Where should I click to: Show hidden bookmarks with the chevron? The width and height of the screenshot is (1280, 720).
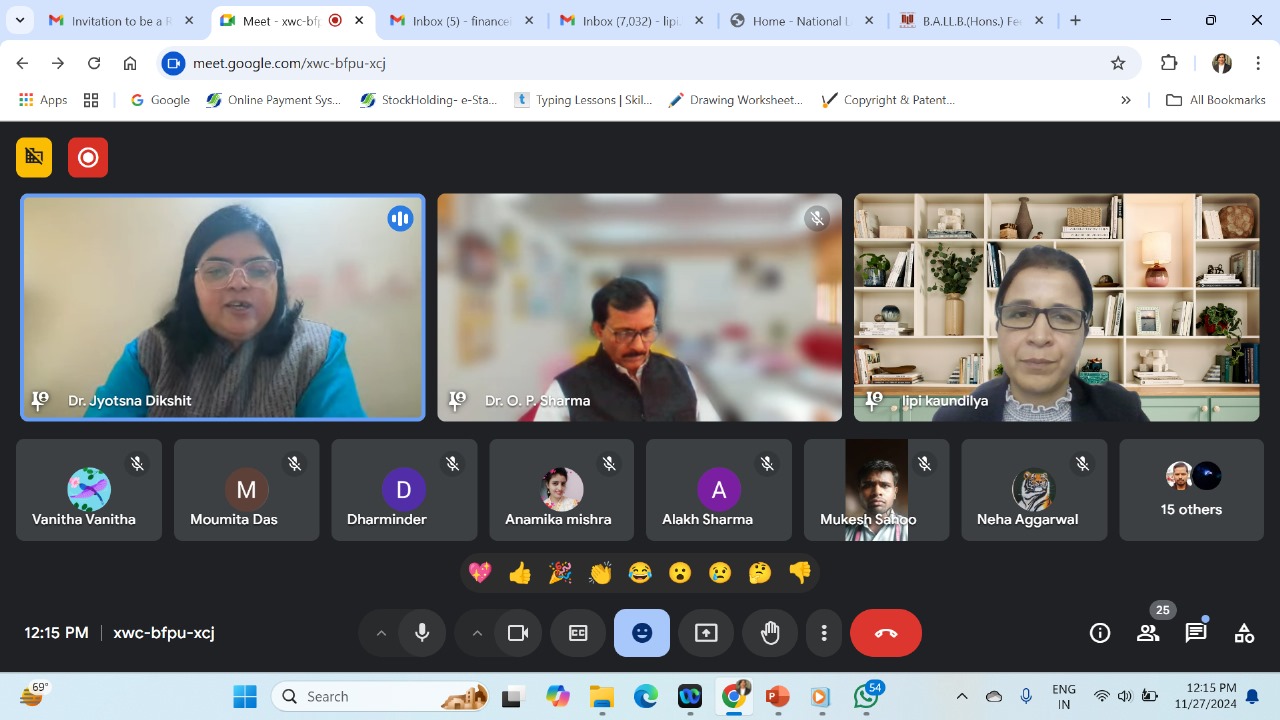pos(1126,100)
